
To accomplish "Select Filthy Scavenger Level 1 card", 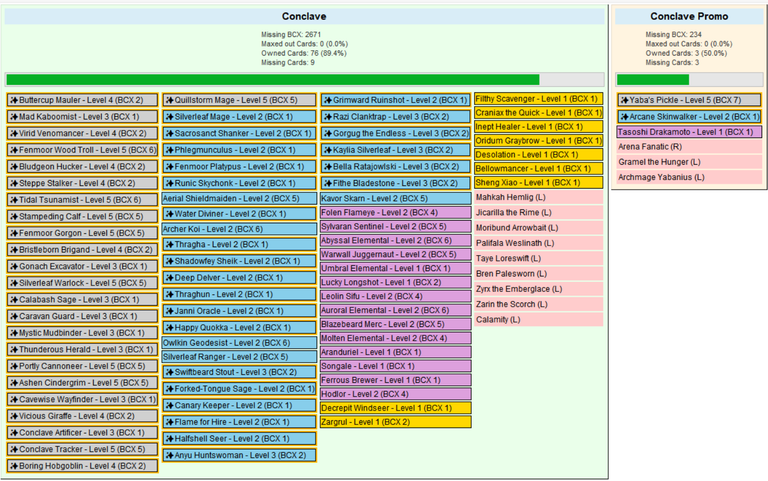I will (x=538, y=99).
